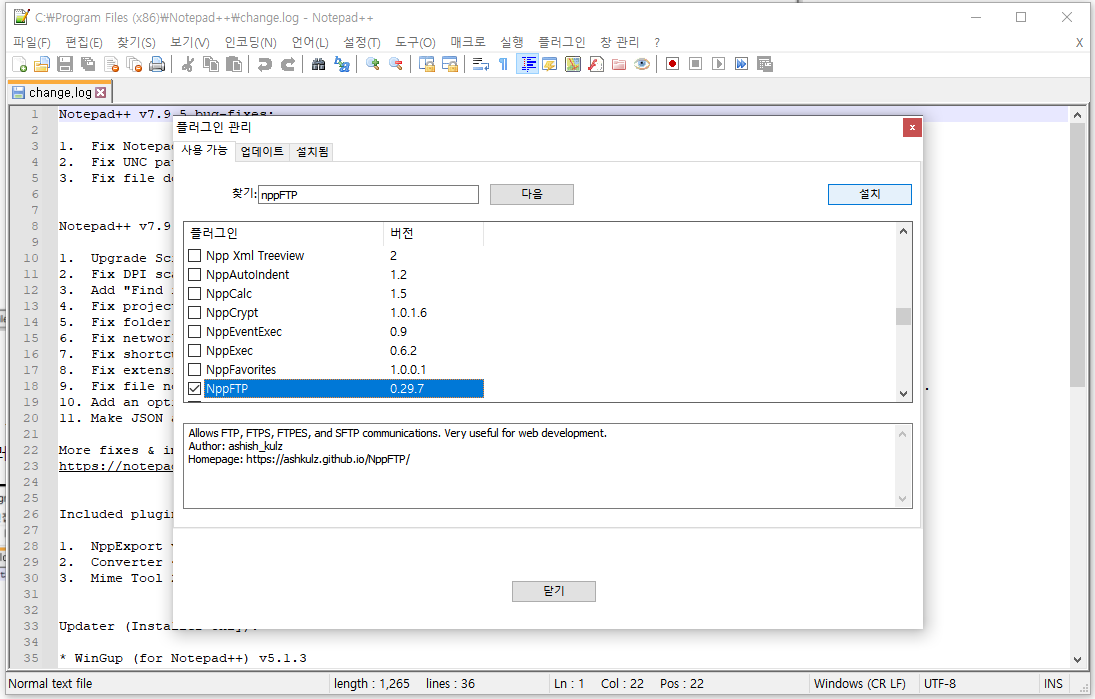Click the plugin list scrollbar thumb

pos(903,316)
